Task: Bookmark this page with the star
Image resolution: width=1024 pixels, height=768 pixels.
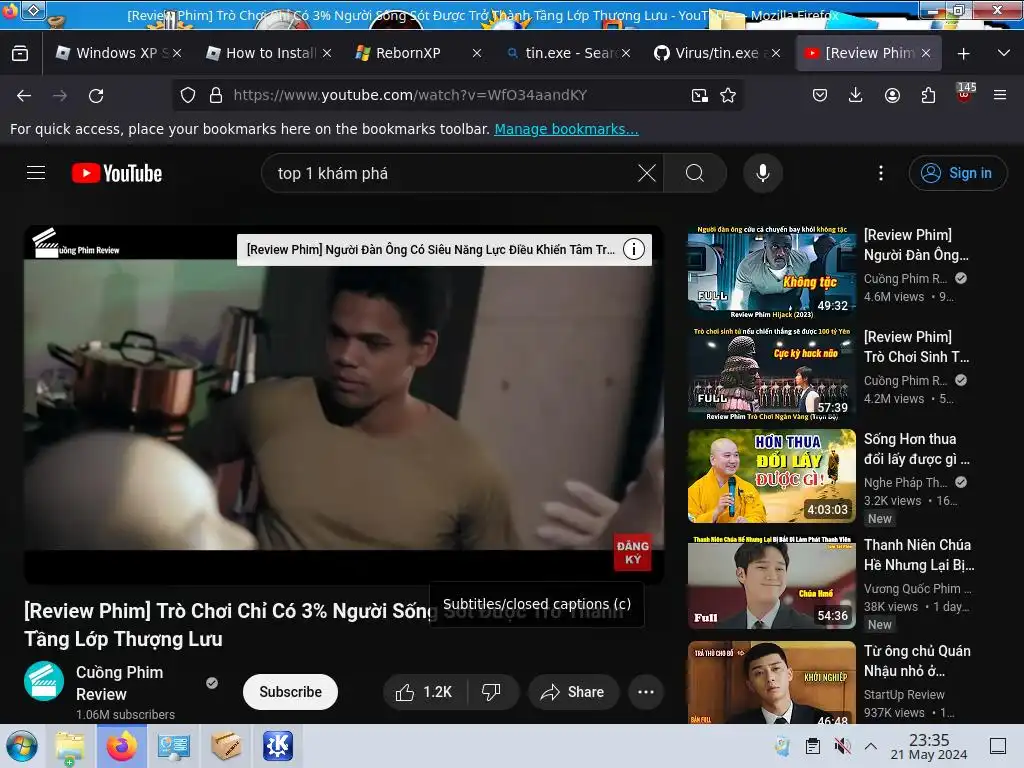Action: [728, 95]
